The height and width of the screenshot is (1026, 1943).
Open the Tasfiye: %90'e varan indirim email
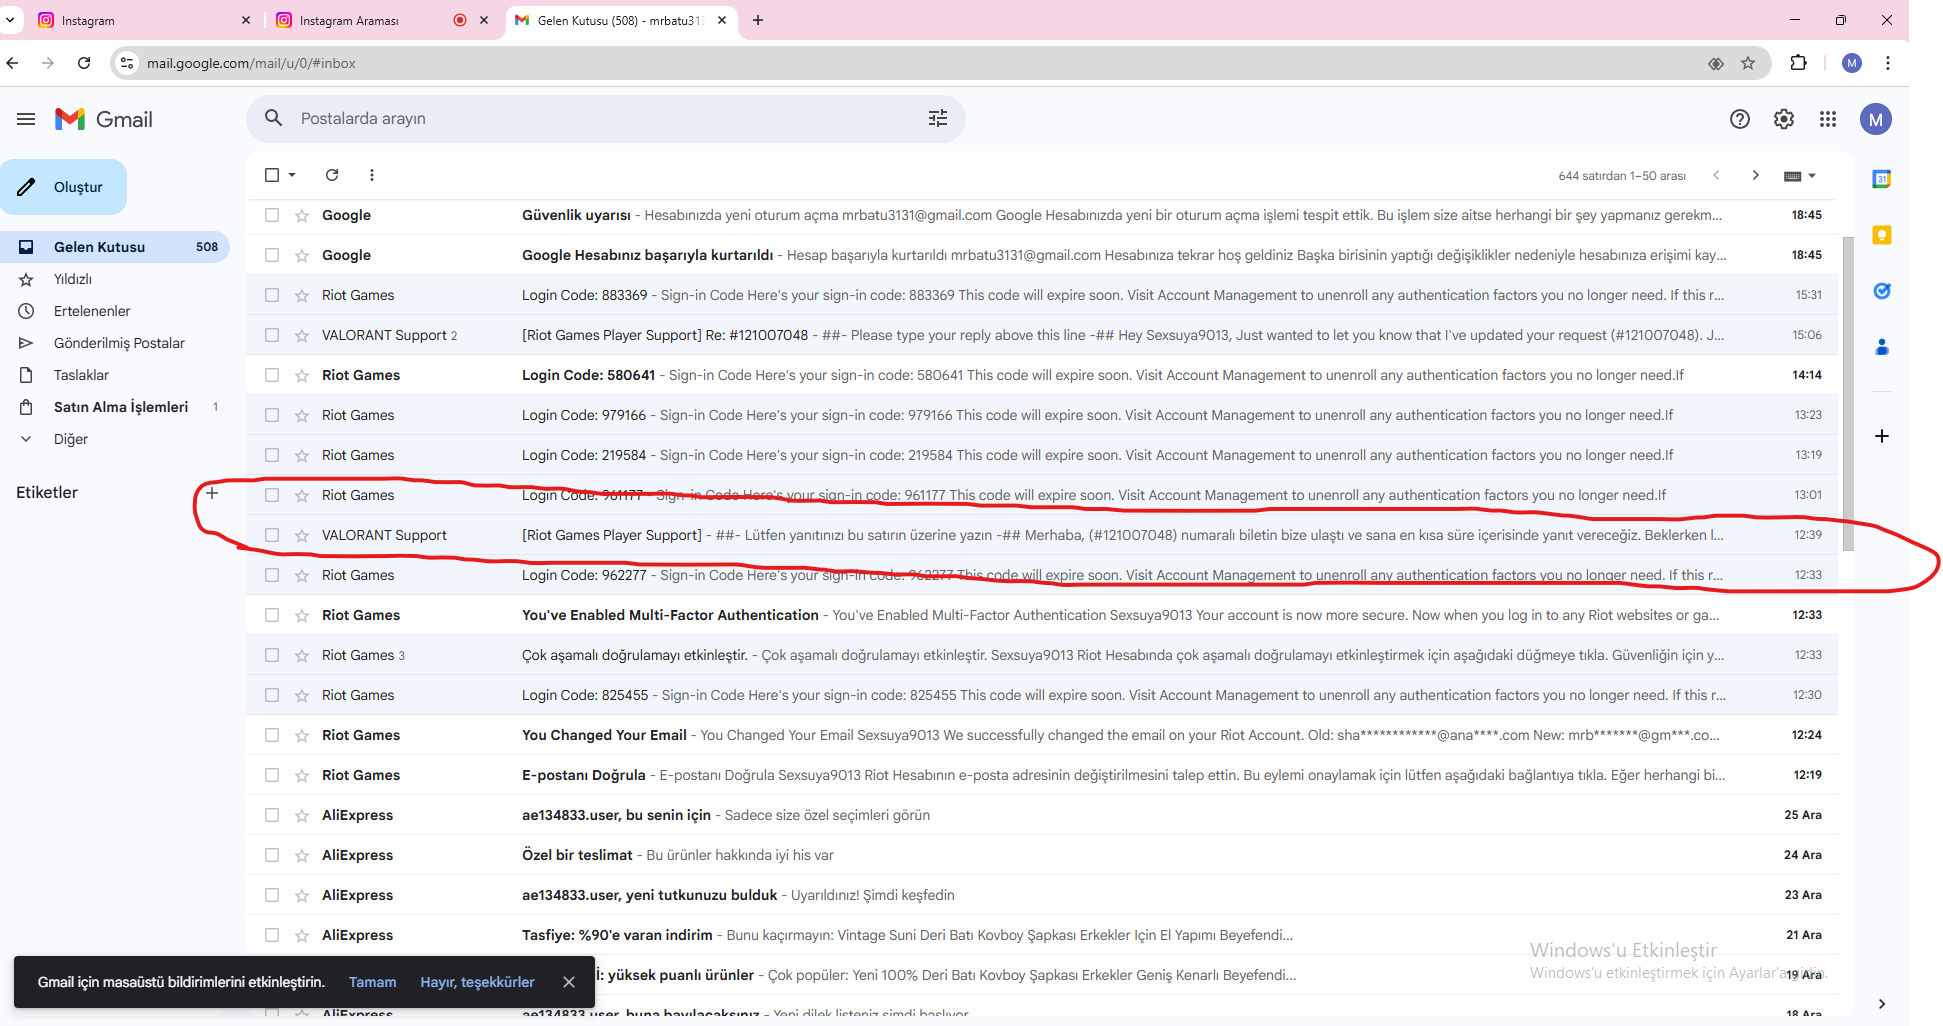point(1042,935)
